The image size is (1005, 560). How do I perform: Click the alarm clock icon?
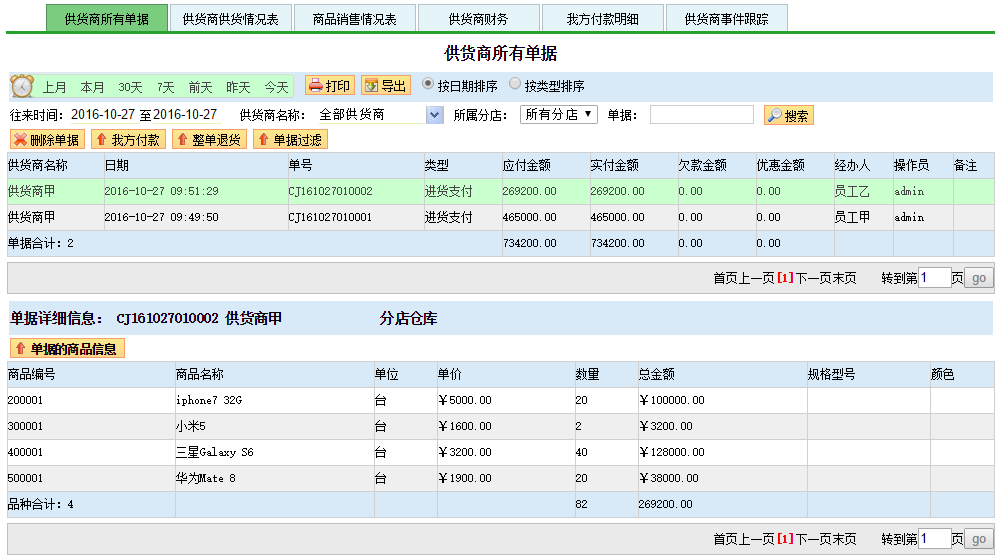tap(22, 87)
